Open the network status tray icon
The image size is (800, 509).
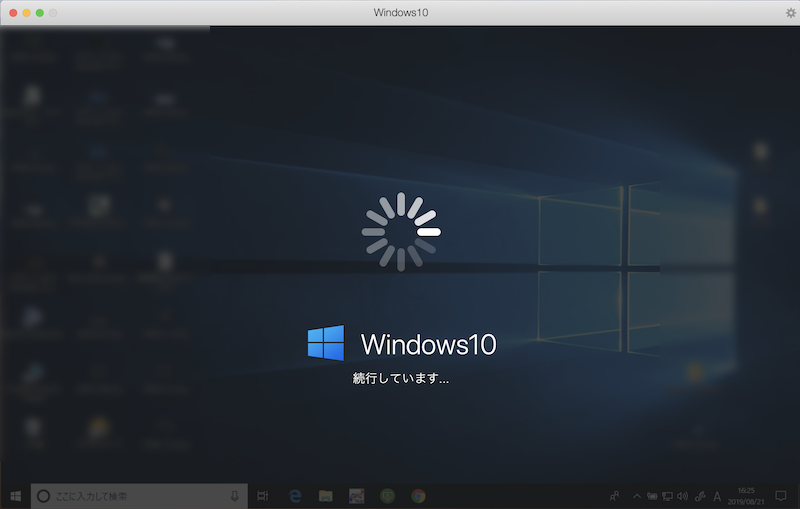pos(667,496)
